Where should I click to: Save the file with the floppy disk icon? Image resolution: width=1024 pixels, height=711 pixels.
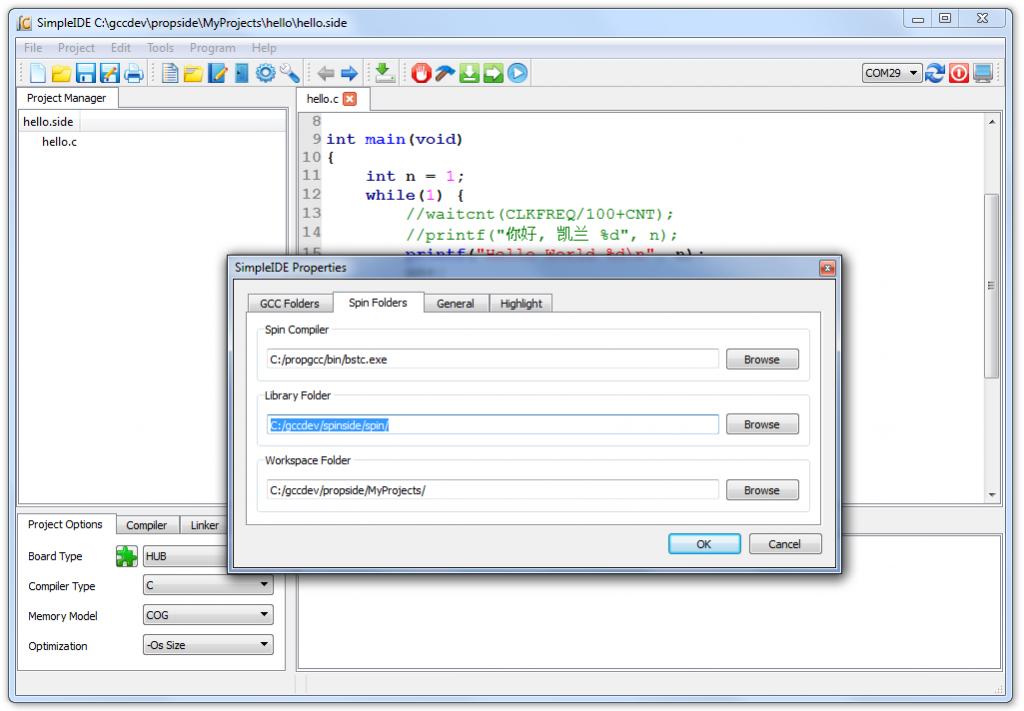tap(86, 73)
